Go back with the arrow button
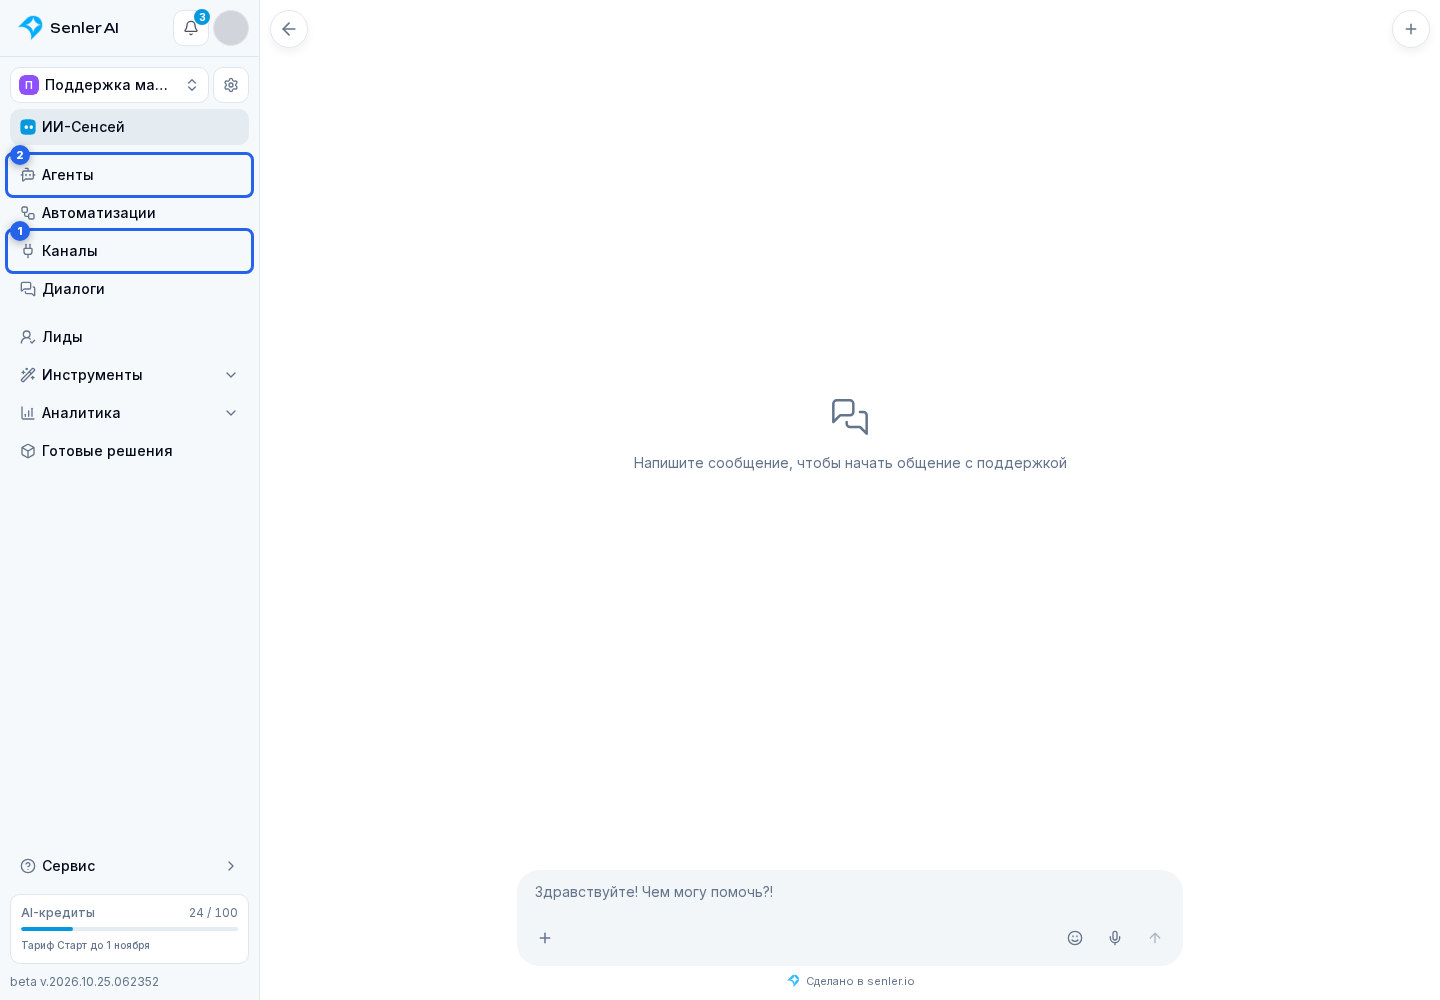The width and height of the screenshot is (1440, 1000). (289, 29)
